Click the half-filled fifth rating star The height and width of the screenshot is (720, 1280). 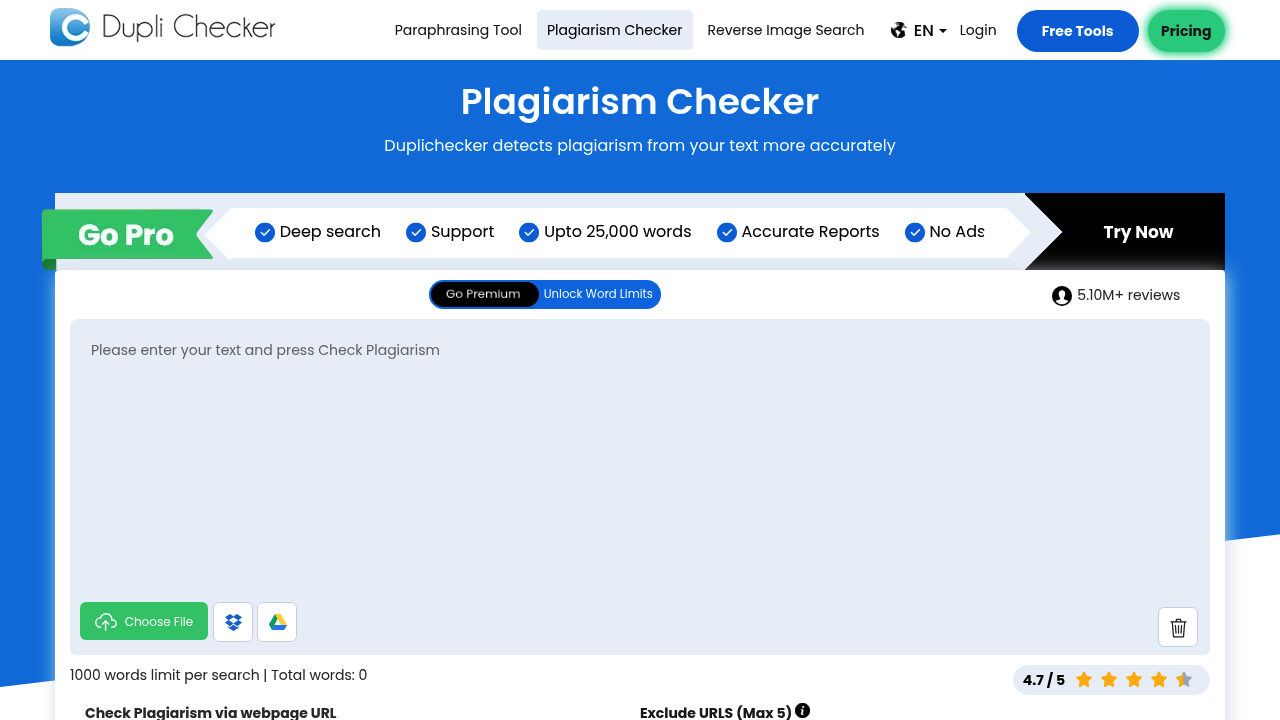pos(1184,680)
